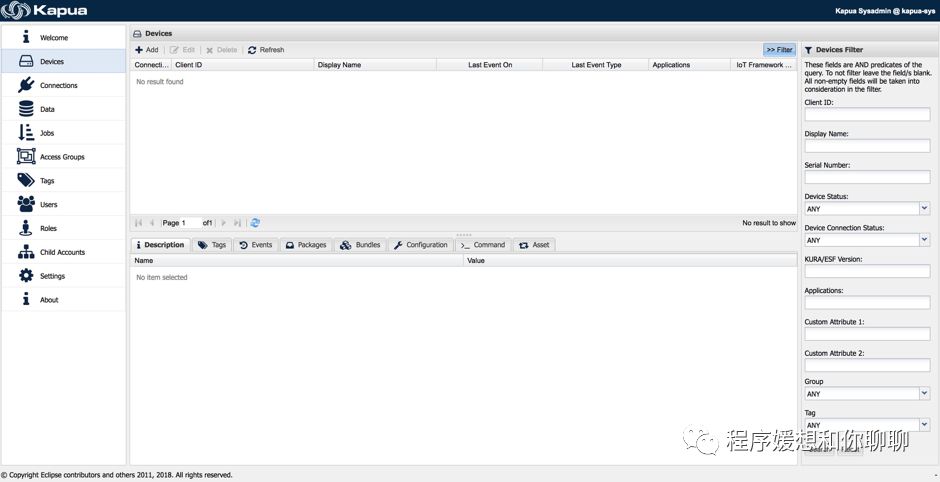Expand the Group filter dropdown
940x482 pixels.
pos(924,394)
